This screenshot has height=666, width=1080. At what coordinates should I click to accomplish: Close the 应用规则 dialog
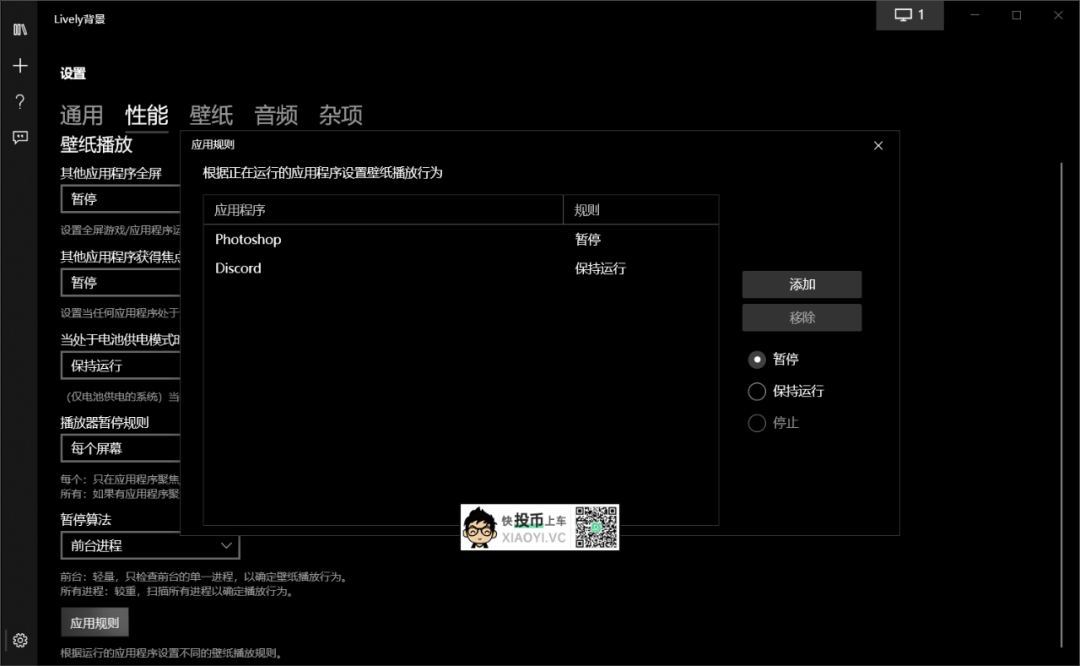(x=878, y=145)
